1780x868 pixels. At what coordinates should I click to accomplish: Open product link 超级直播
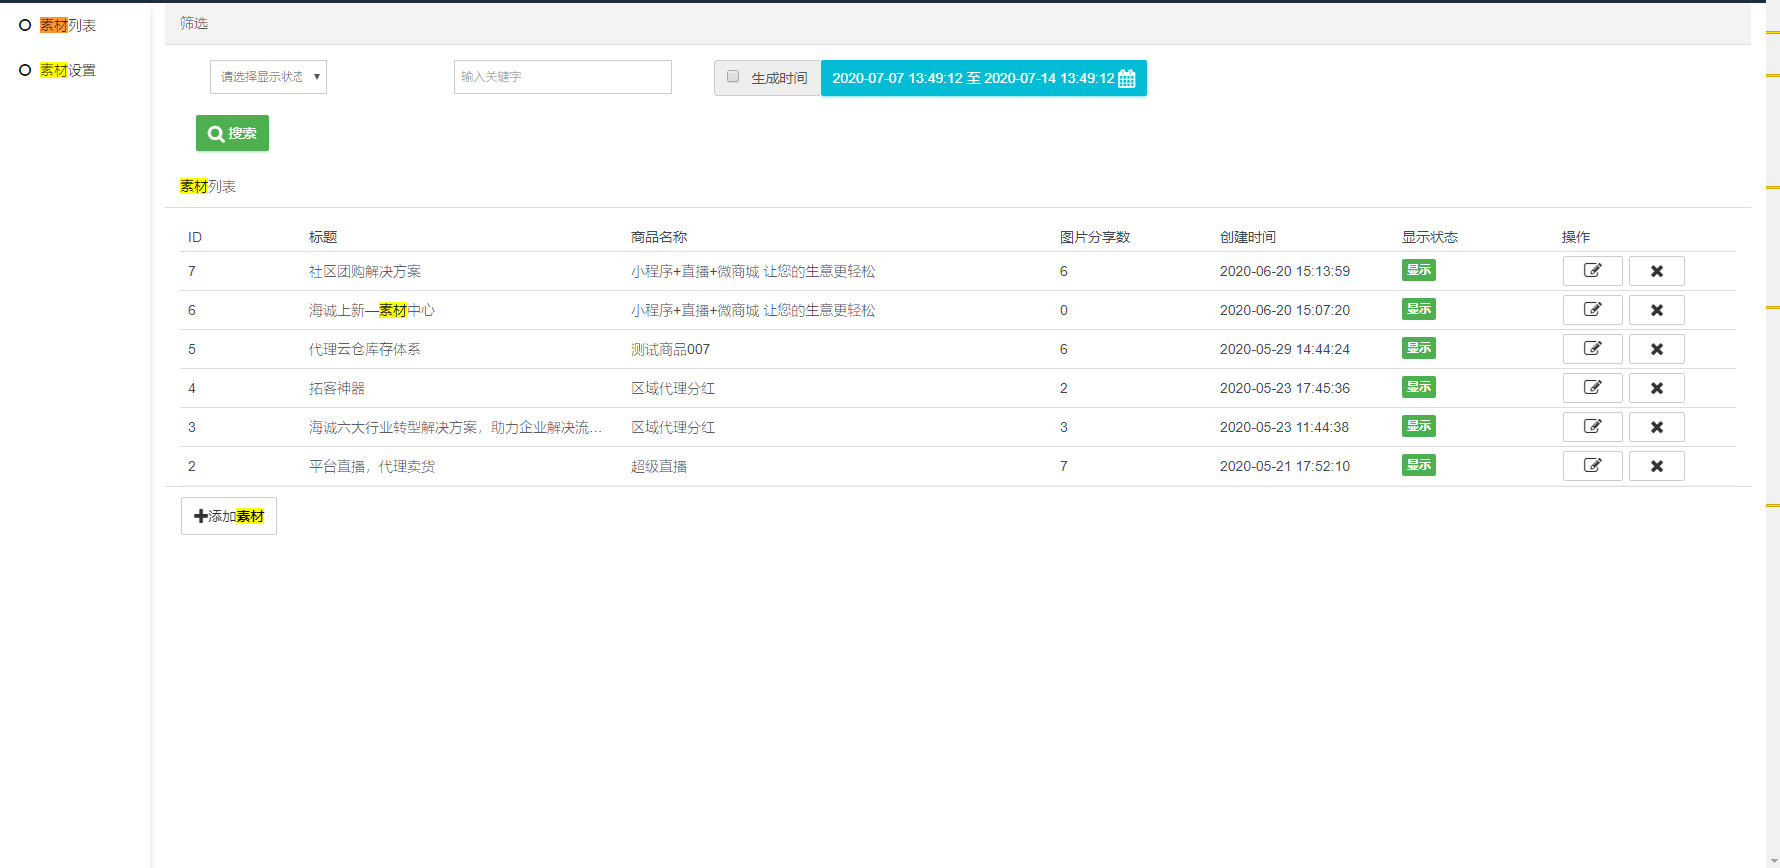point(659,466)
